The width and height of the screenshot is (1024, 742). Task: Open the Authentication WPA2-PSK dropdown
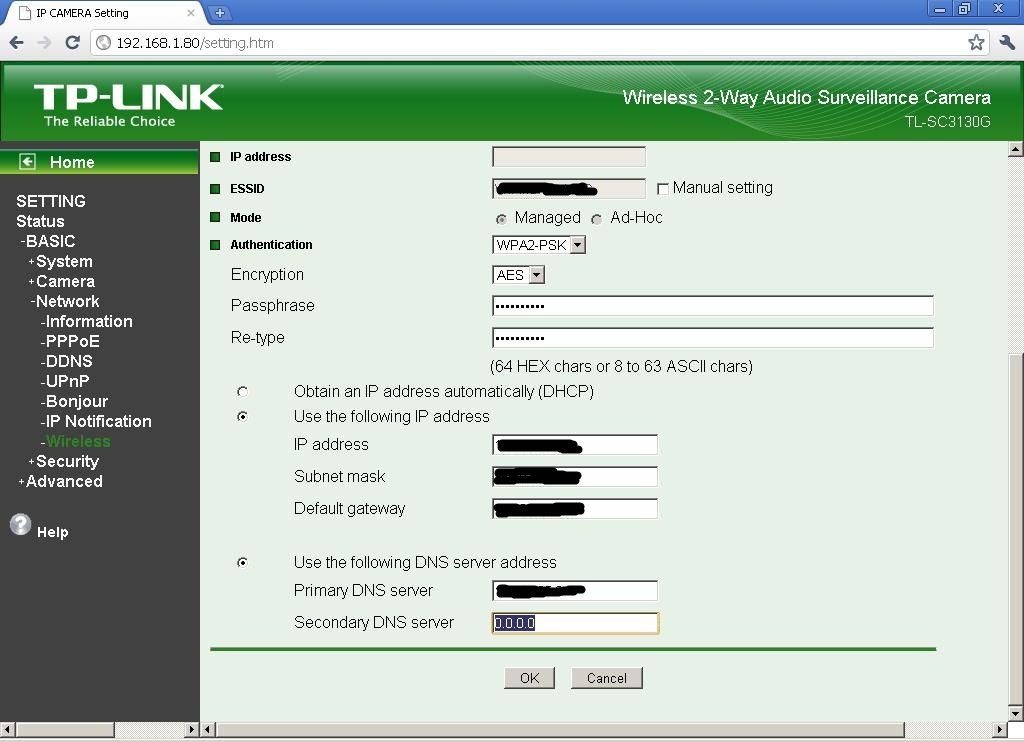pyautogui.click(x=539, y=245)
